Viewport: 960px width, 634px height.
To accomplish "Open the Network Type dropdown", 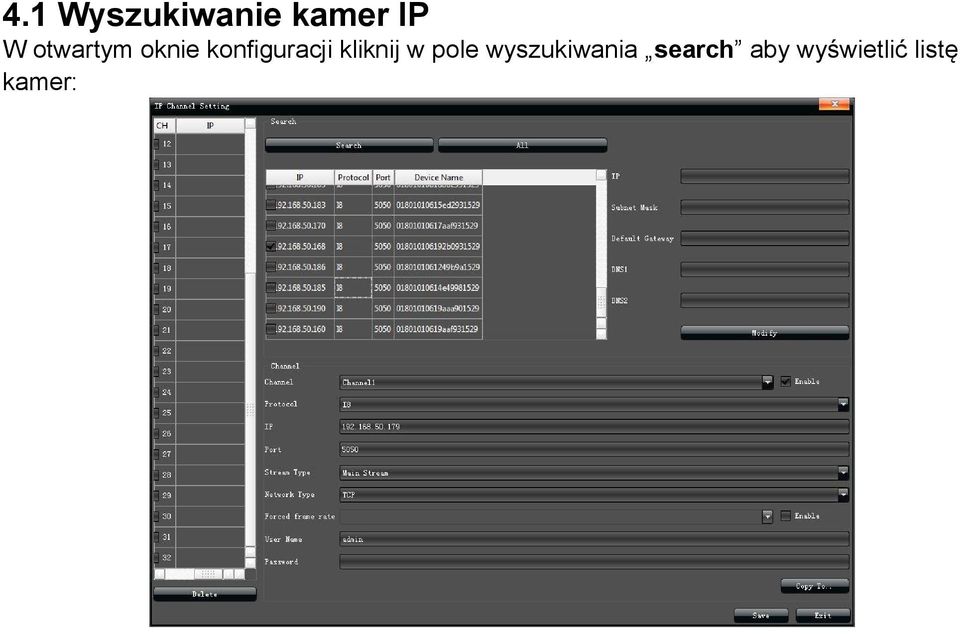I will [843, 494].
